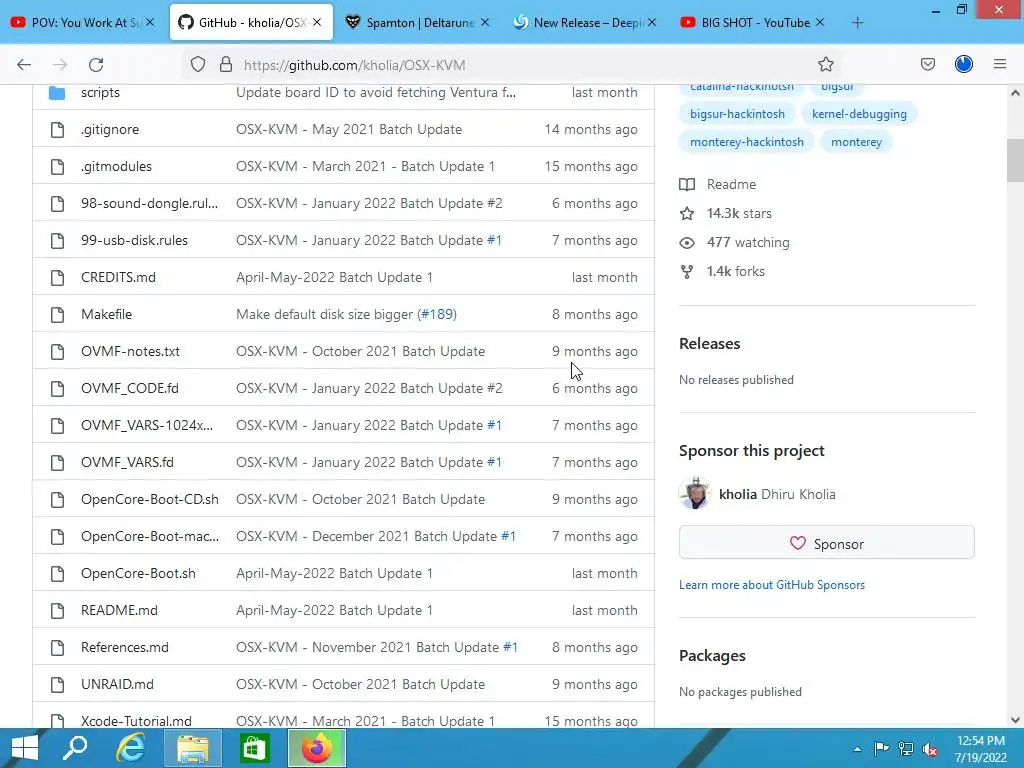
Task: Switch to POV: You Work At tab
Action: (x=84, y=23)
